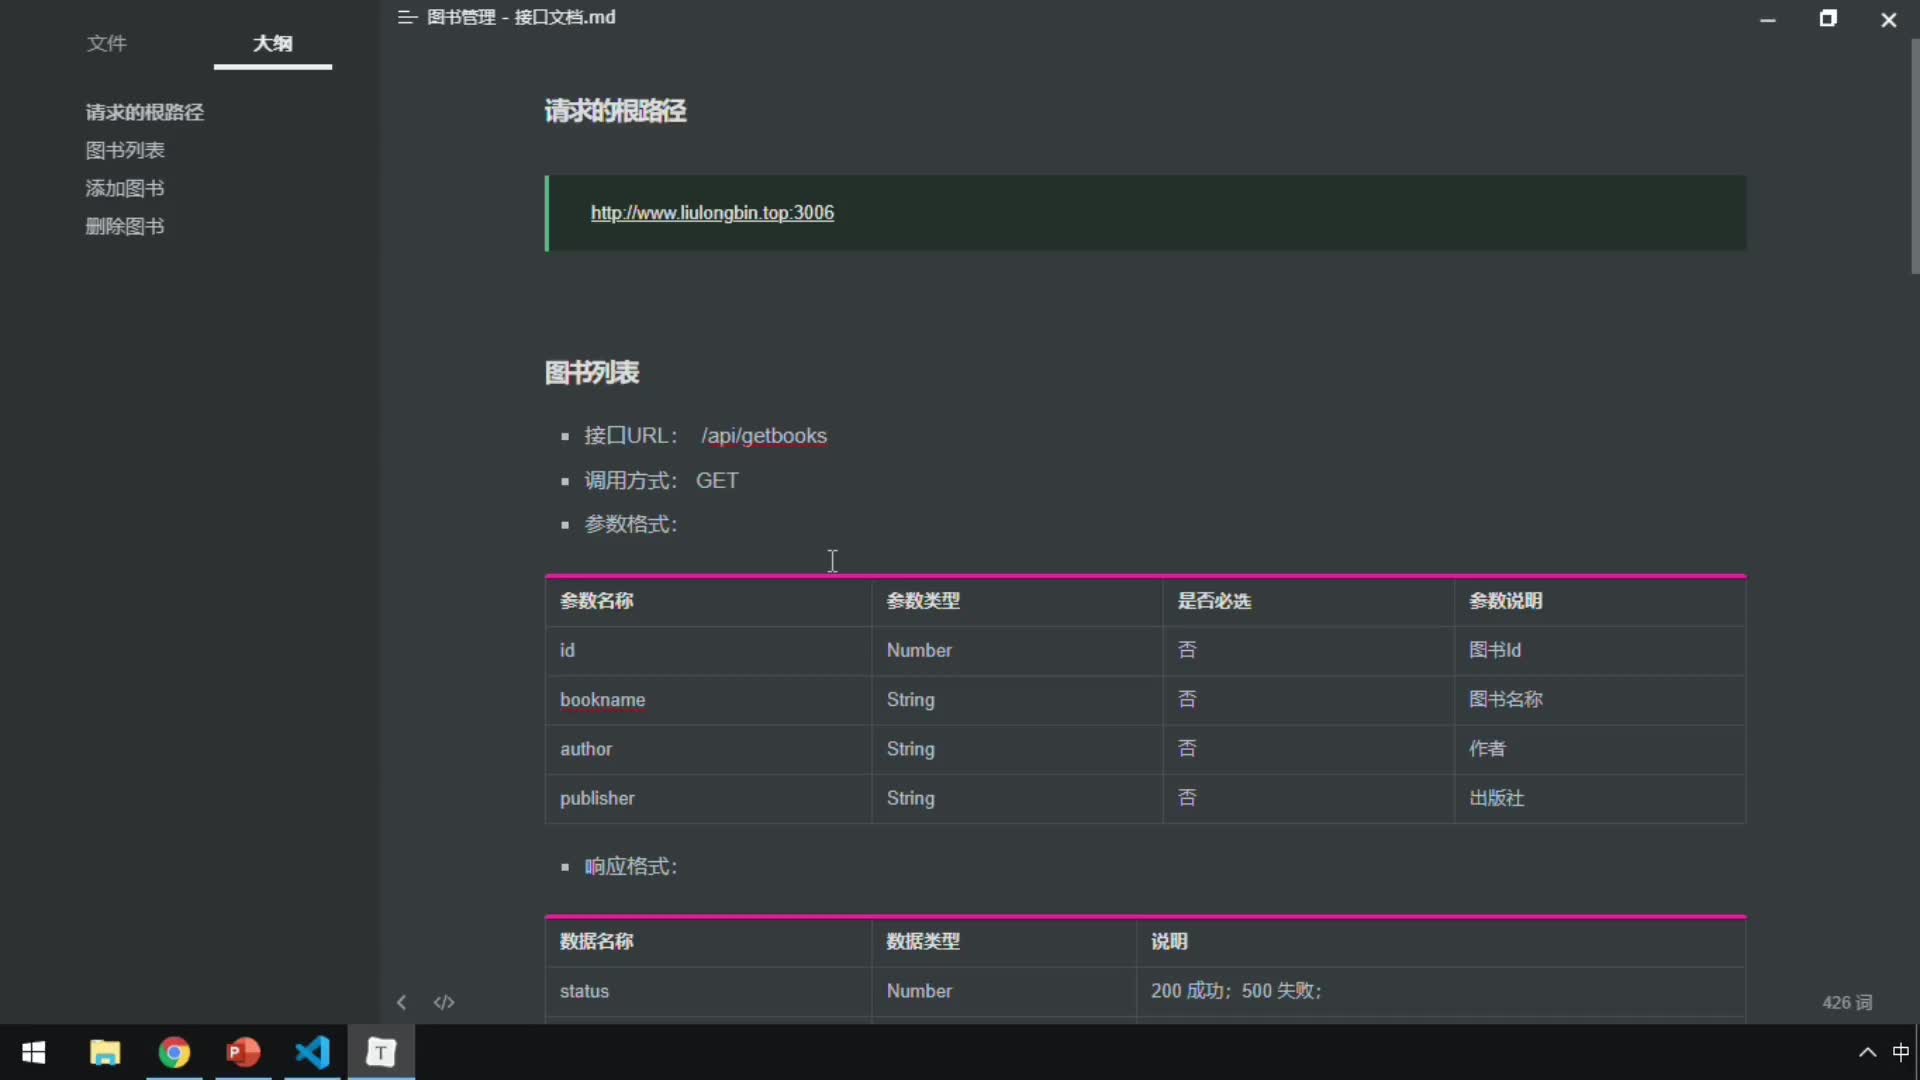Screen dimensions: 1920x1080
Task: Jump to 添加图书 in the outline
Action: (125, 188)
